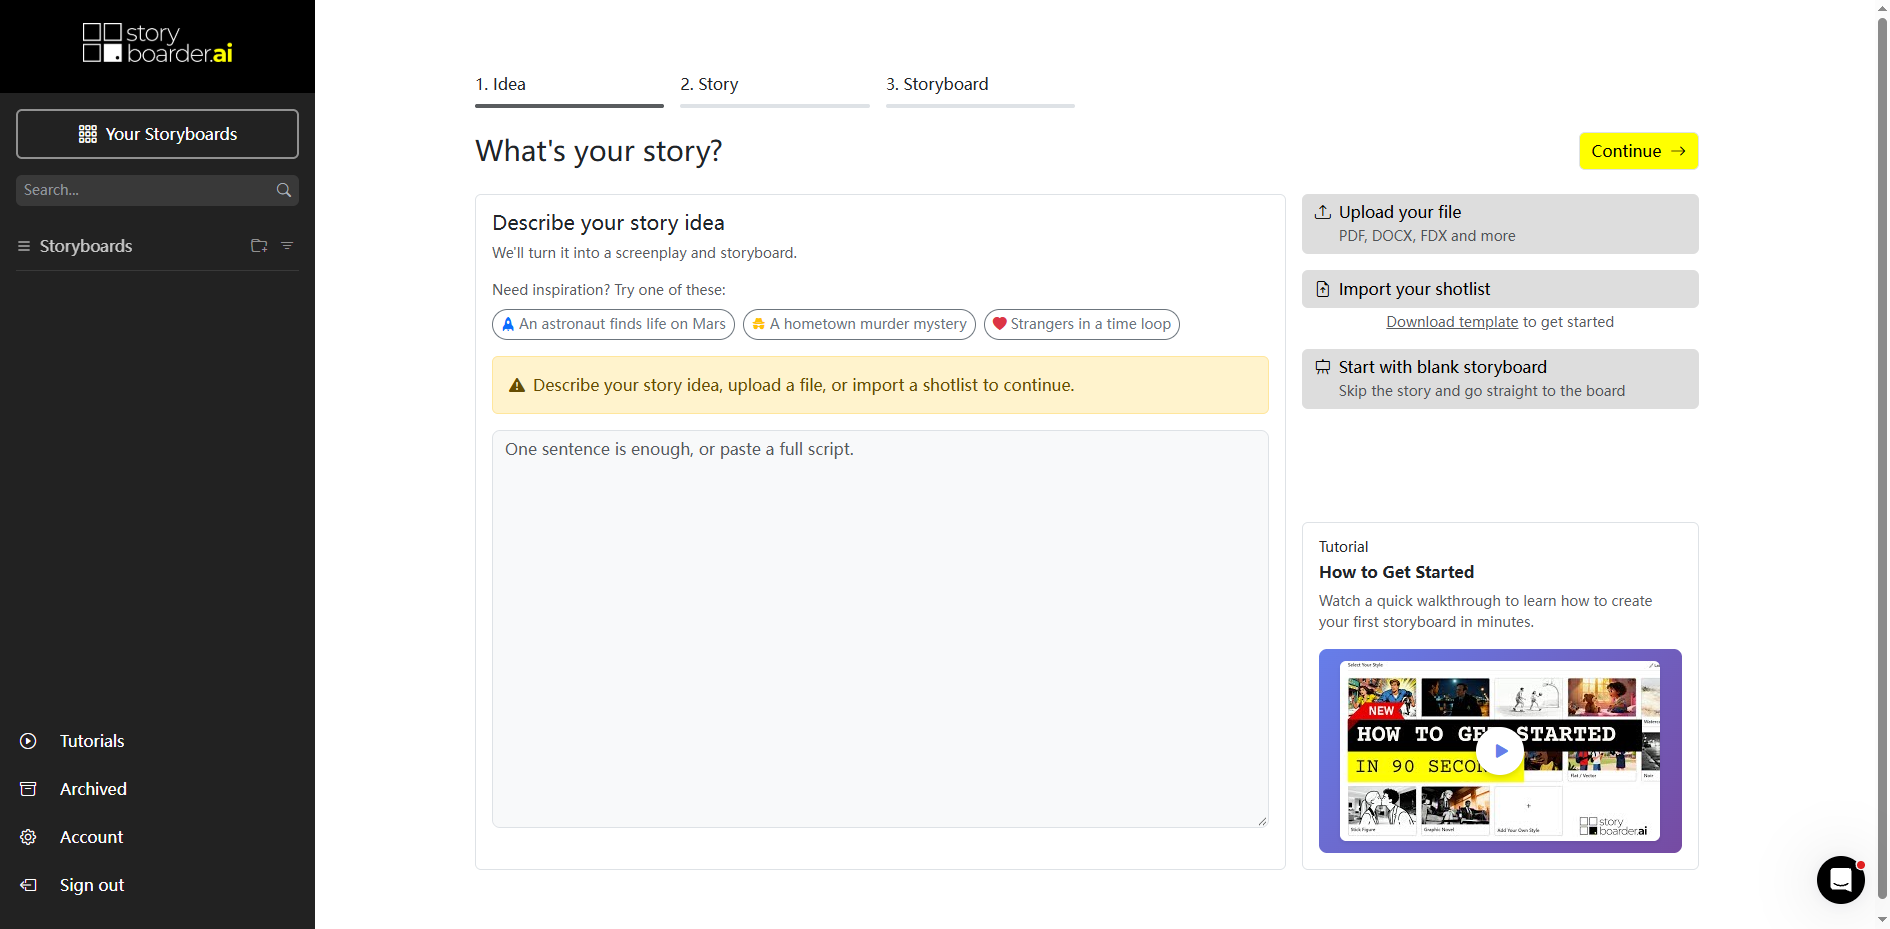The image size is (1890, 929).
Task: Click the How to Get Started heading
Action: tap(1396, 572)
